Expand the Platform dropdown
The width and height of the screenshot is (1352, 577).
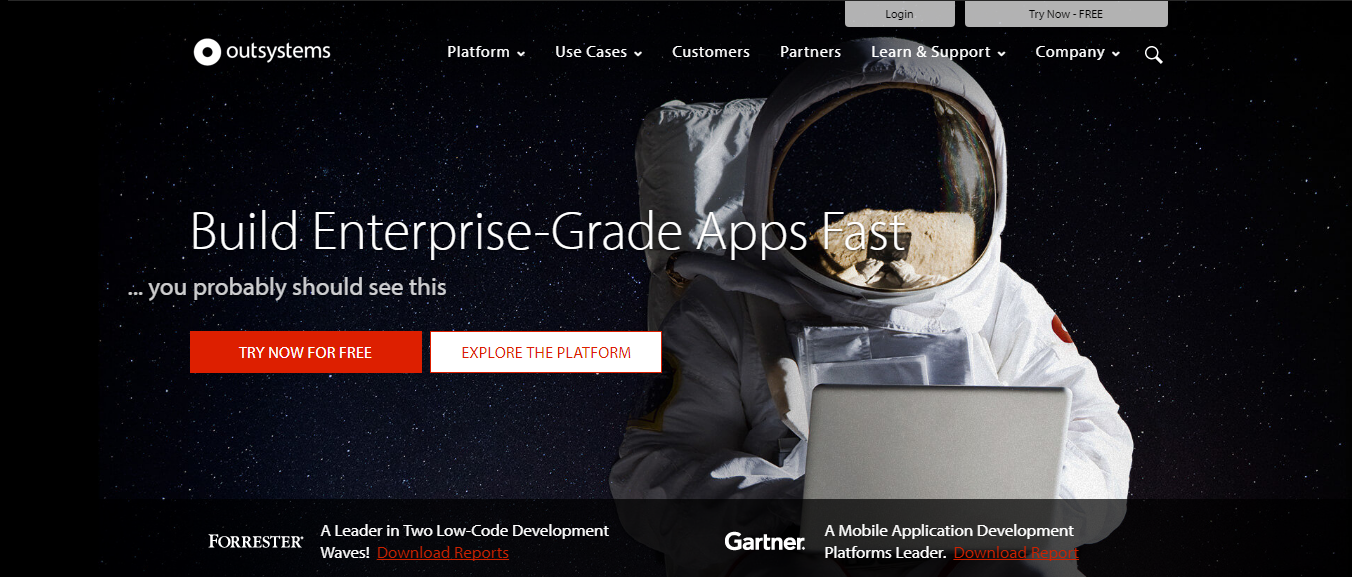[x=485, y=51]
